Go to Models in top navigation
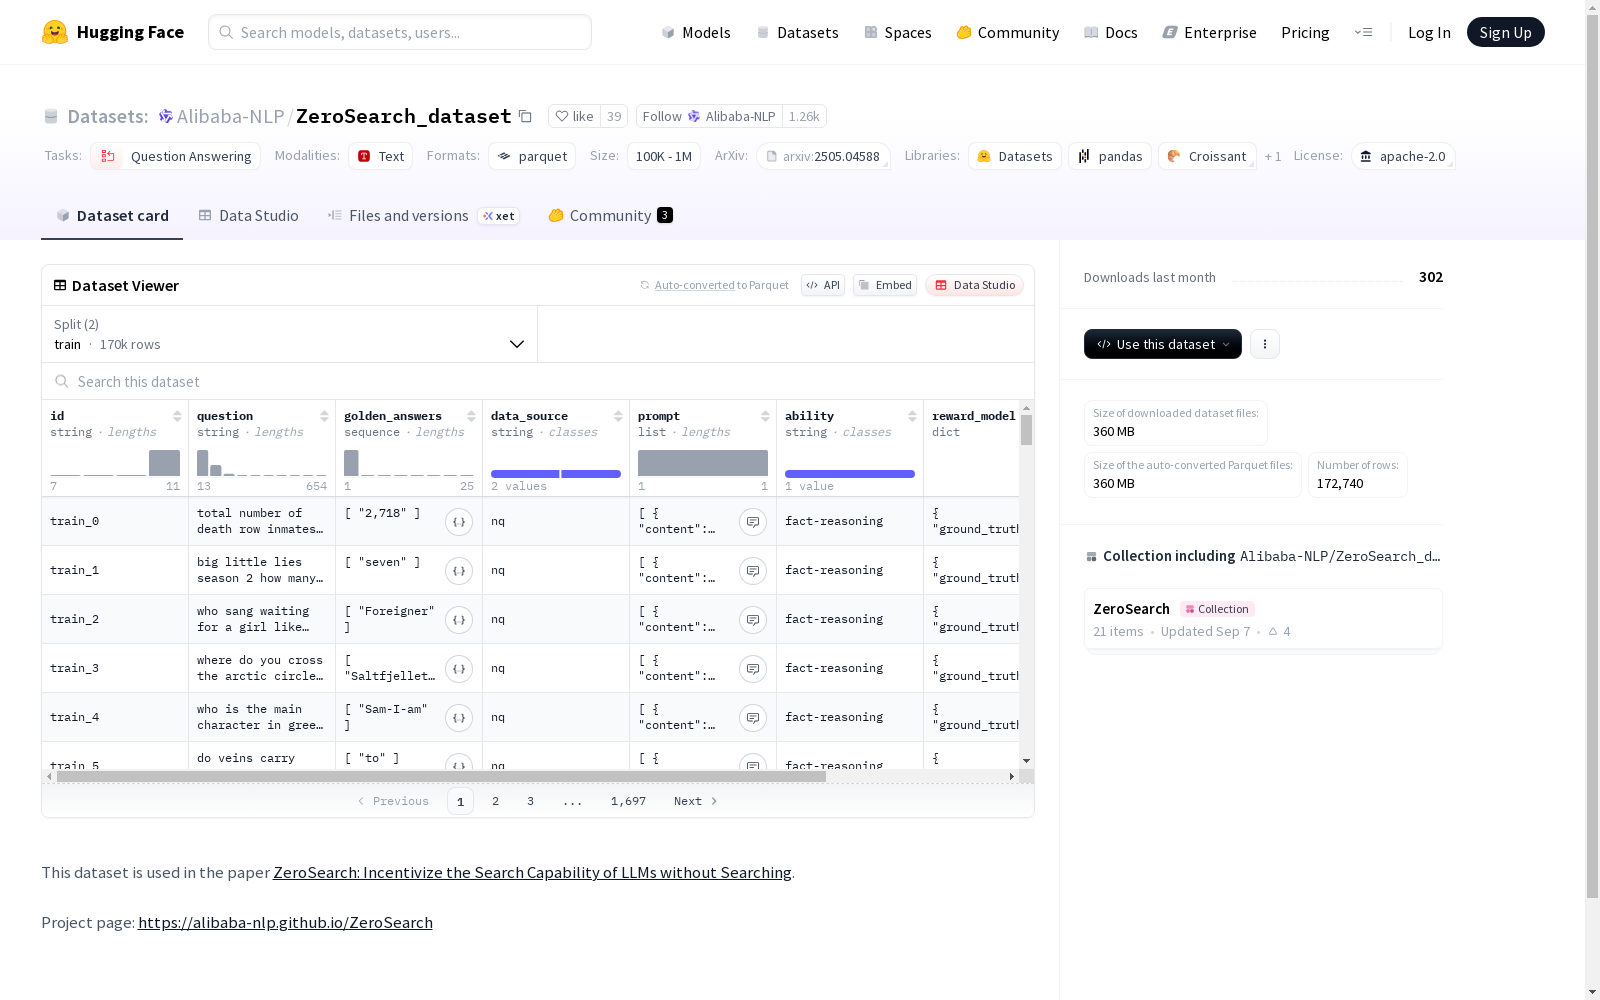 point(696,32)
